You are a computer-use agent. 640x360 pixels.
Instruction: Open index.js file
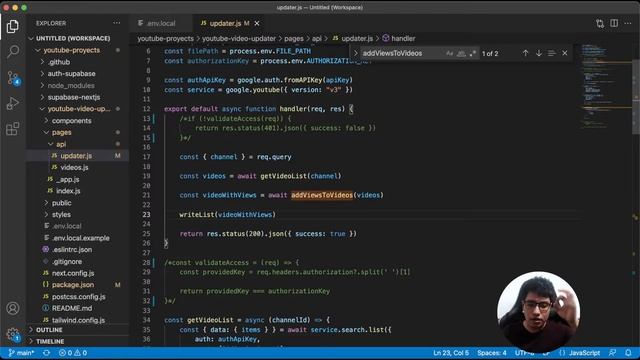[68, 191]
